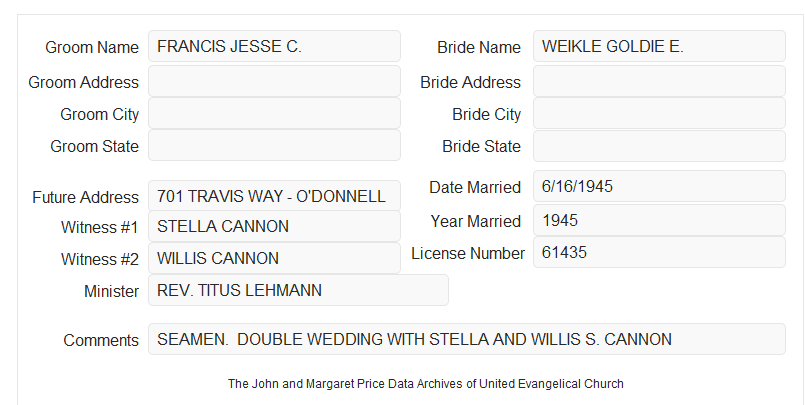Select the Date Married field 6/16/1945

tap(659, 186)
